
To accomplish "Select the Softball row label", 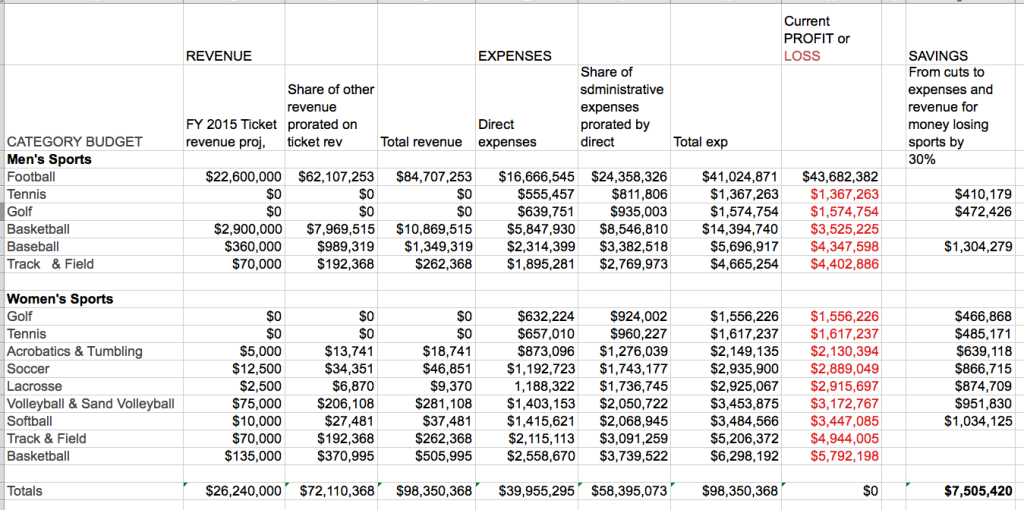I will pyautogui.click(x=29, y=421).
